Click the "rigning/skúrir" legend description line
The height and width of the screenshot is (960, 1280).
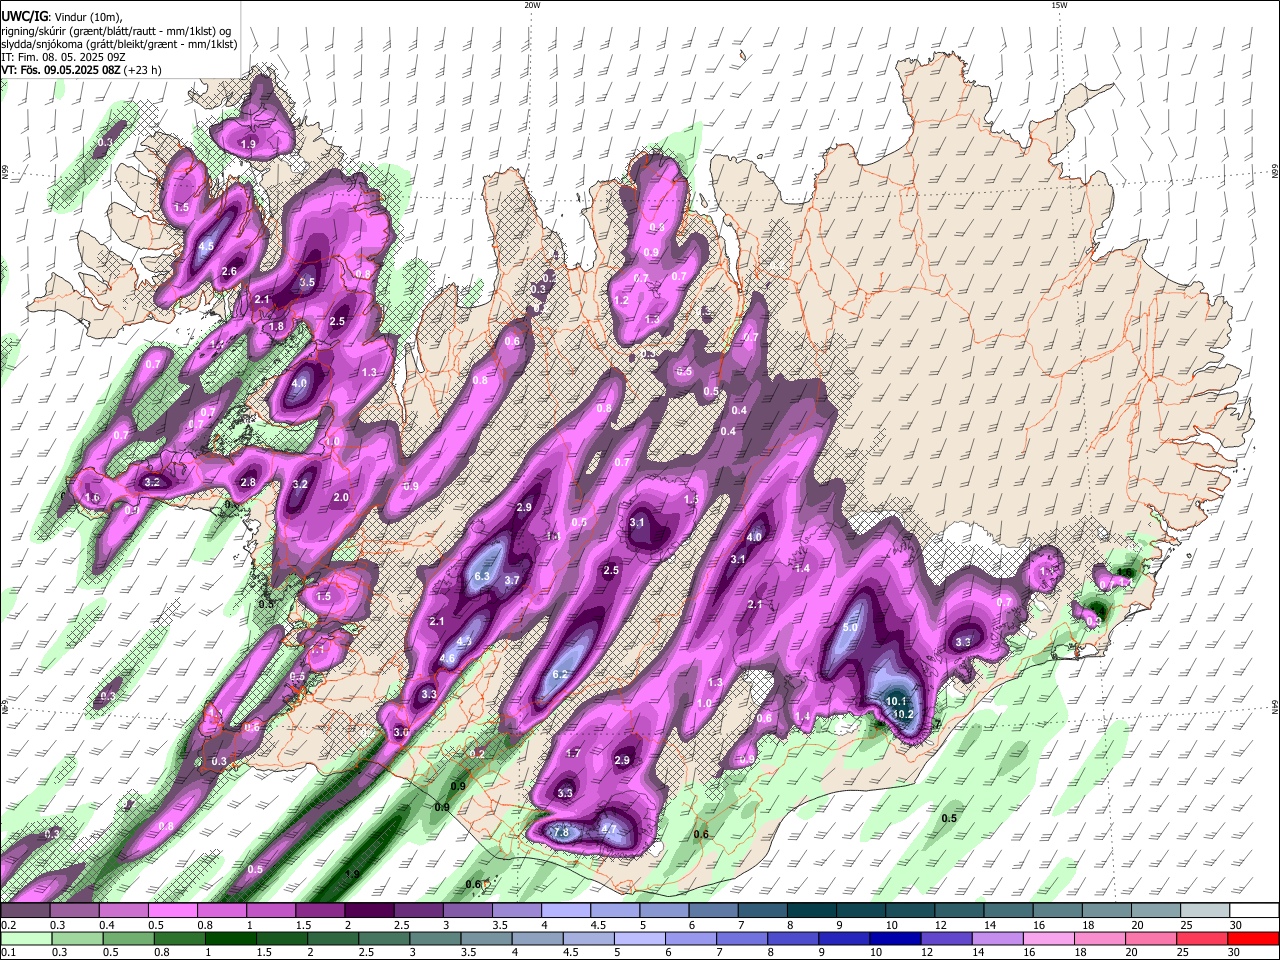click(x=116, y=30)
